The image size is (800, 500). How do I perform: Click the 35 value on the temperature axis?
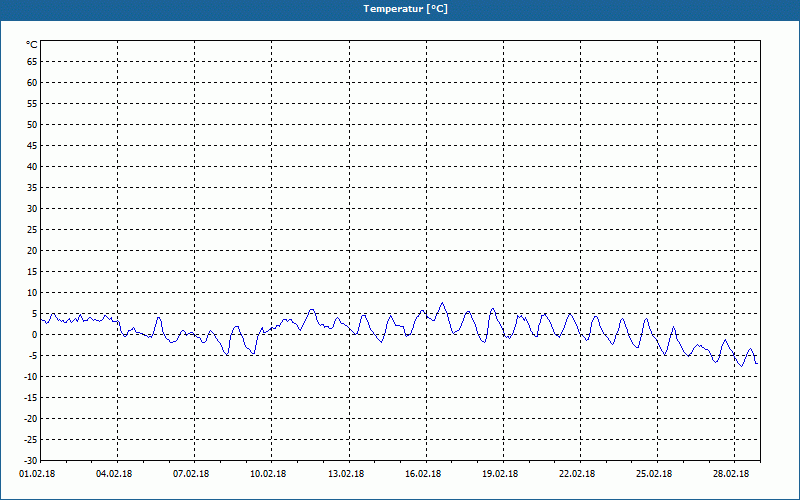click(32, 188)
